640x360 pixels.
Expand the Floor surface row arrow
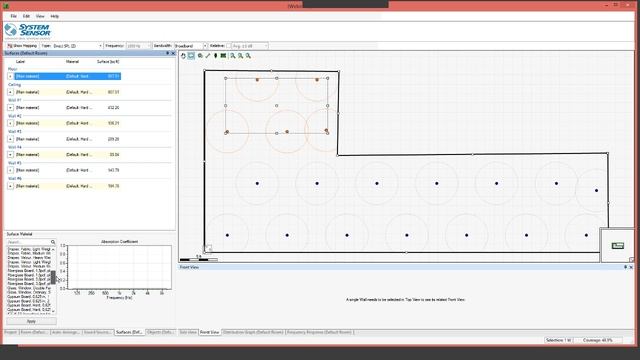click(11, 76)
